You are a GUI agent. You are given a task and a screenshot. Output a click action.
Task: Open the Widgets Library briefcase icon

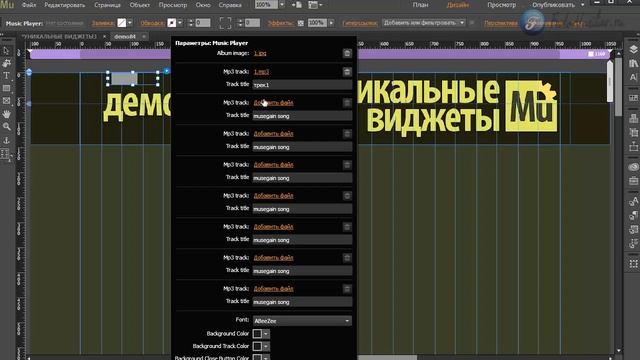[x=633, y=180]
